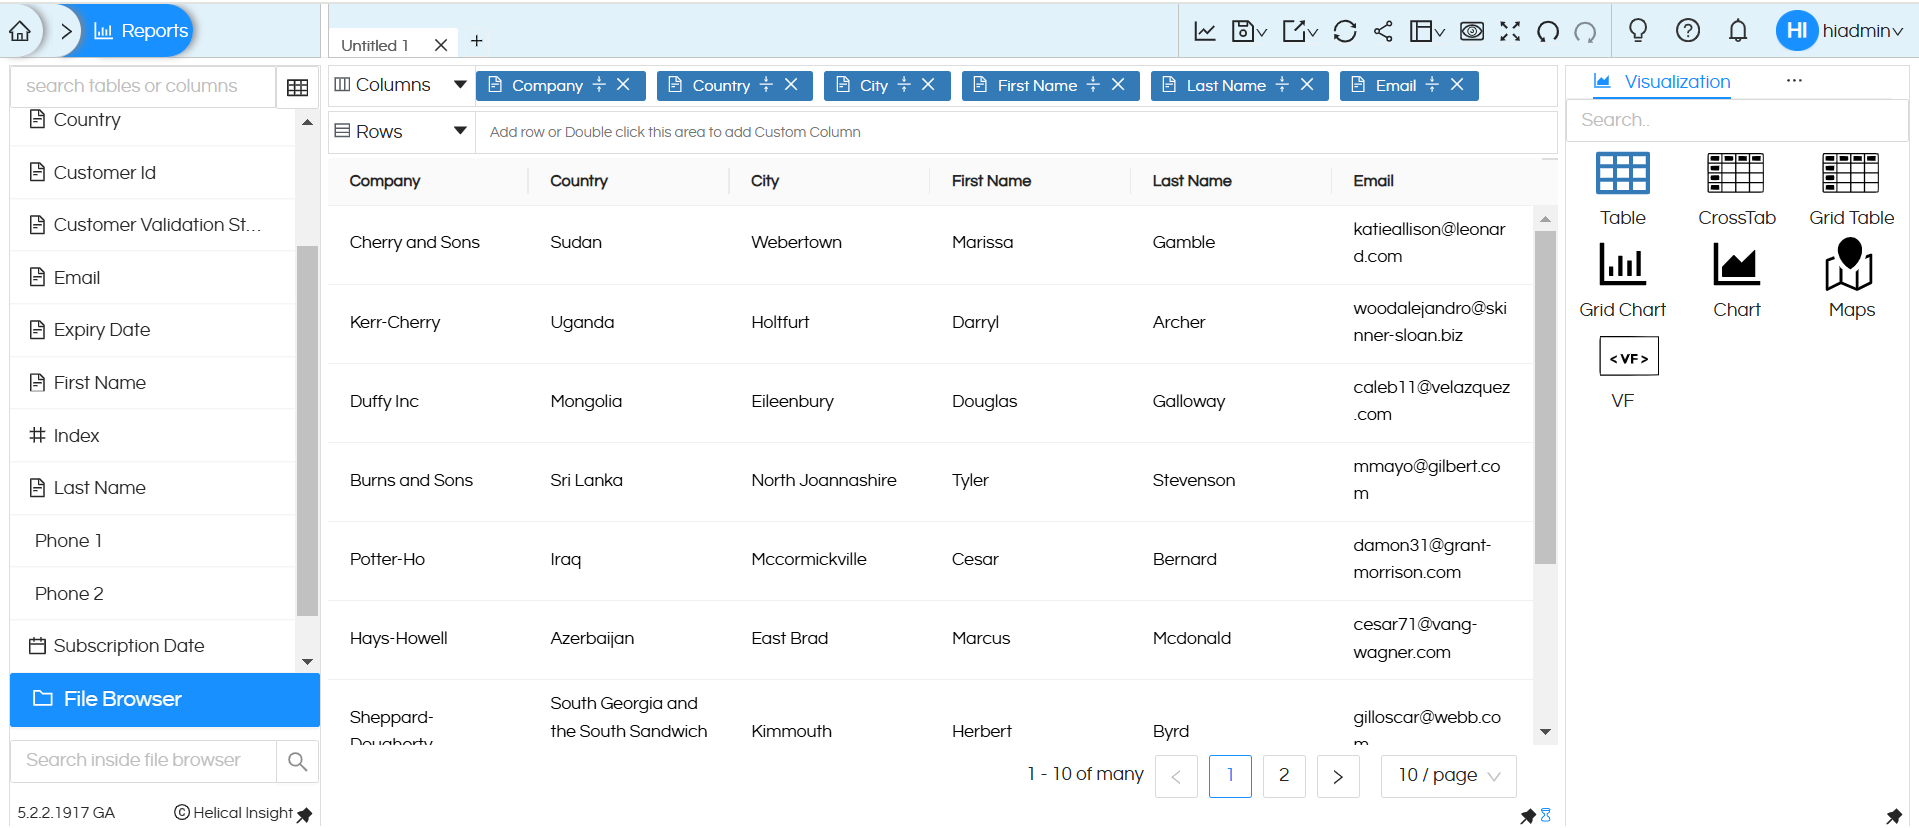1919x828 pixels.
Task: Open the File Browser panel
Action: (x=165, y=699)
